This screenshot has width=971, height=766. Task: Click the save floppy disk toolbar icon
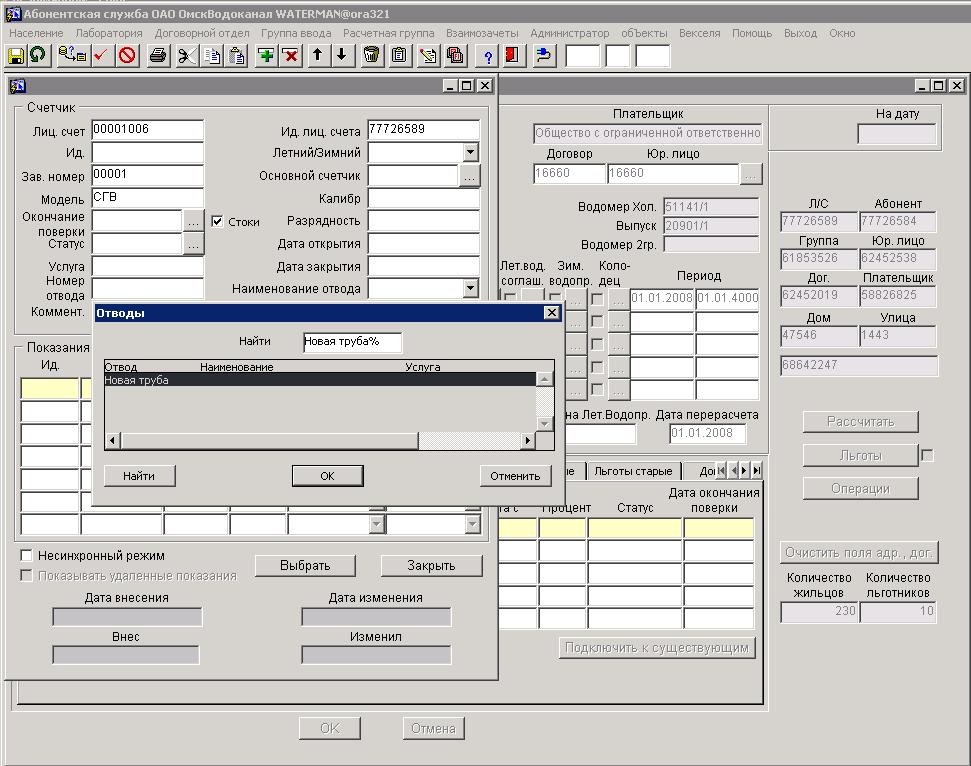16,56
